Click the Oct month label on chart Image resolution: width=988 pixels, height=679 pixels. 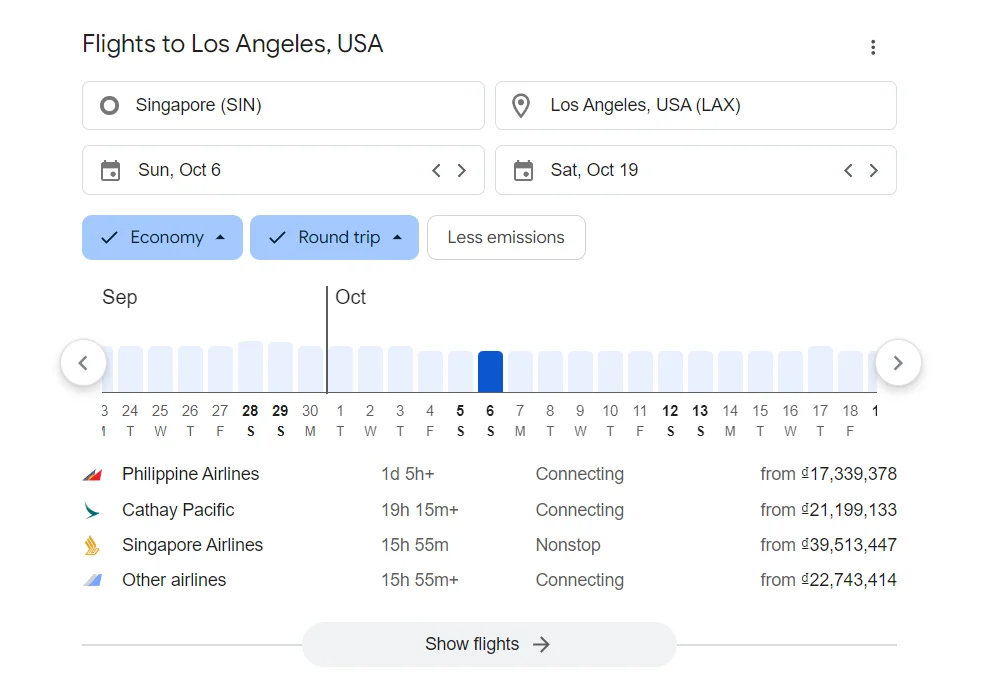pyautogui.click(x=350, y=297)
